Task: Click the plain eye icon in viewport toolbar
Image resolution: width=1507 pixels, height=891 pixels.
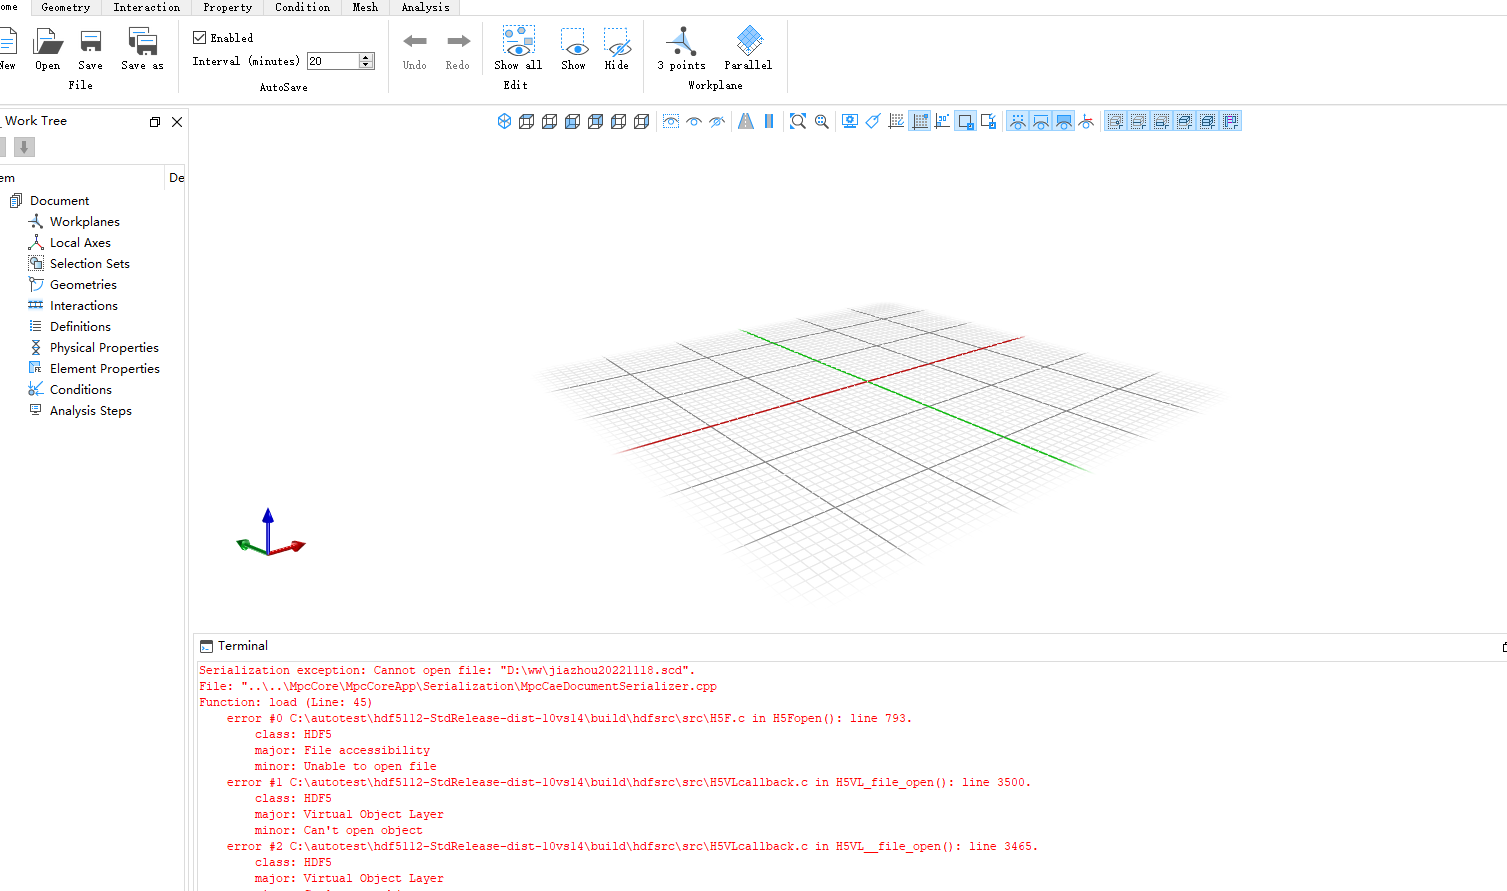Action: pyautogui.click(x=694, y=121)
